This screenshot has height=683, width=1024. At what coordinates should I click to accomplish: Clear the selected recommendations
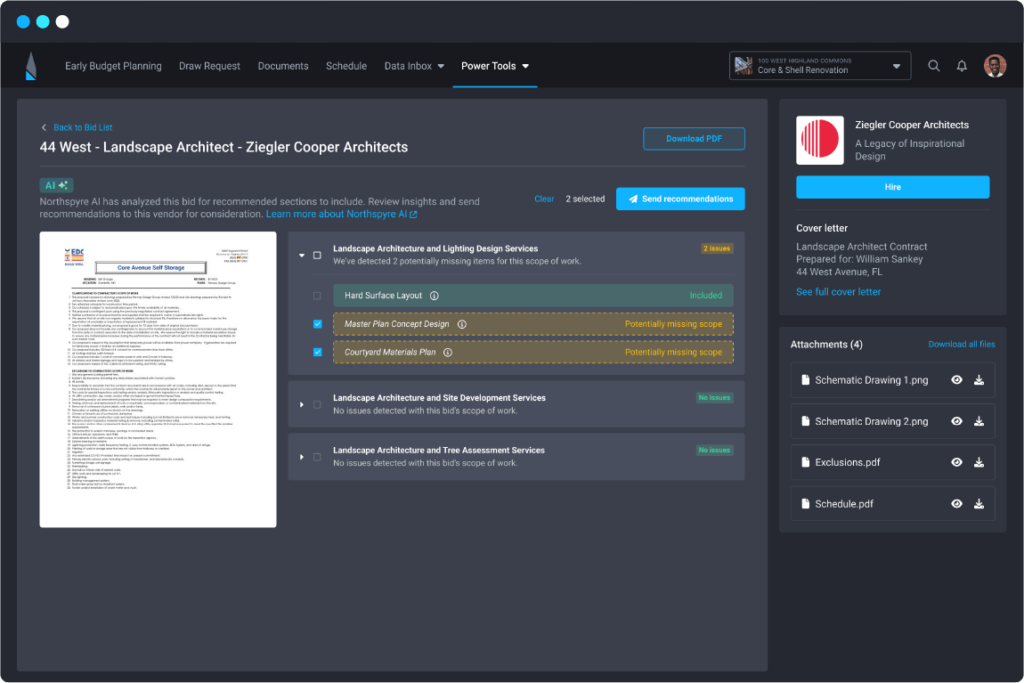[544, 199]
